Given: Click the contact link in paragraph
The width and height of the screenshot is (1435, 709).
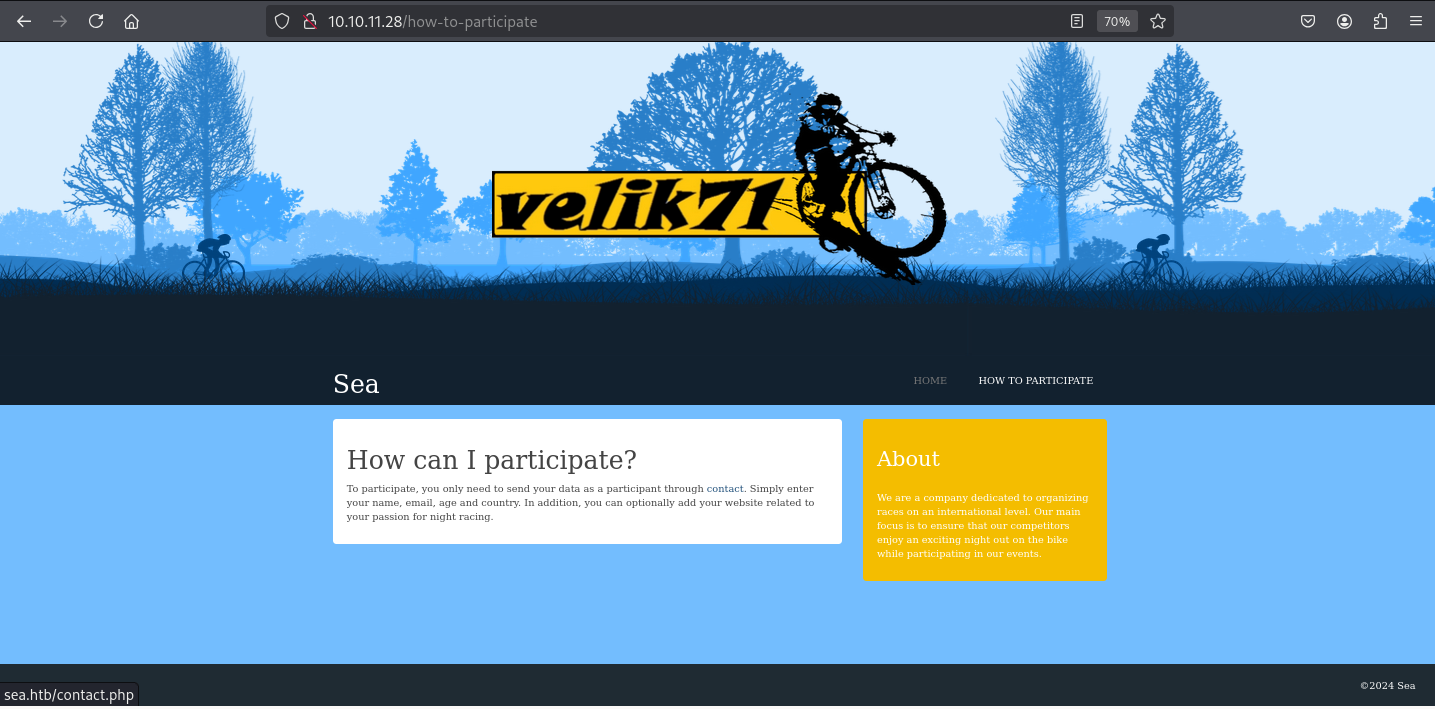Looking at the screenshot, I should 725,489.
